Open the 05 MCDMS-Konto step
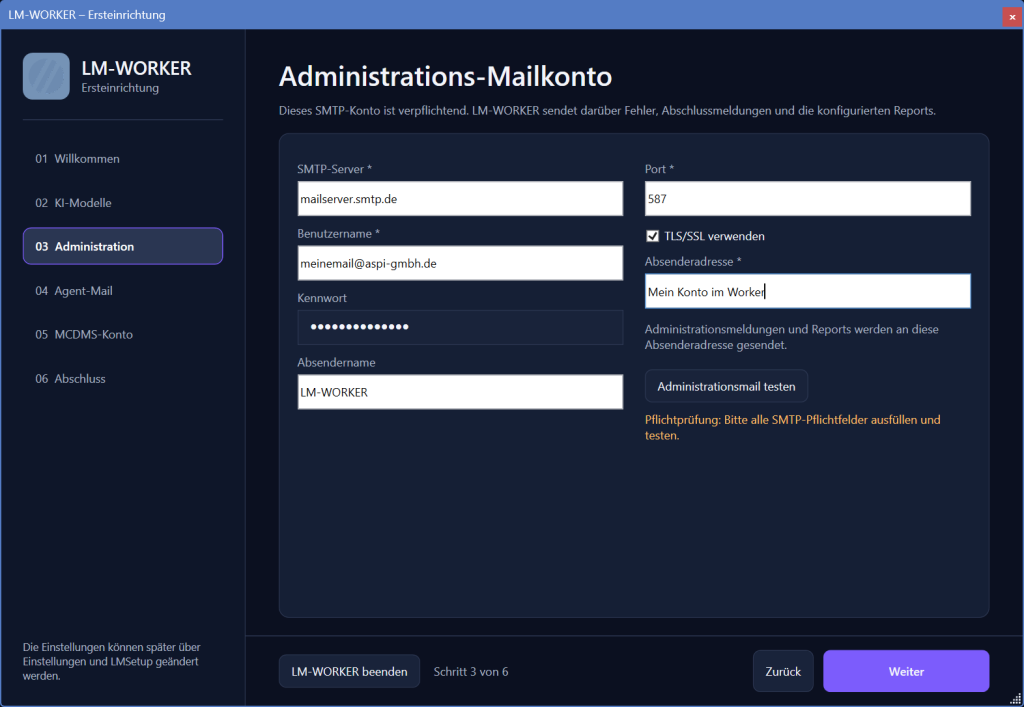This screenshot has width=1024, height=707. (x=123, y=334)
